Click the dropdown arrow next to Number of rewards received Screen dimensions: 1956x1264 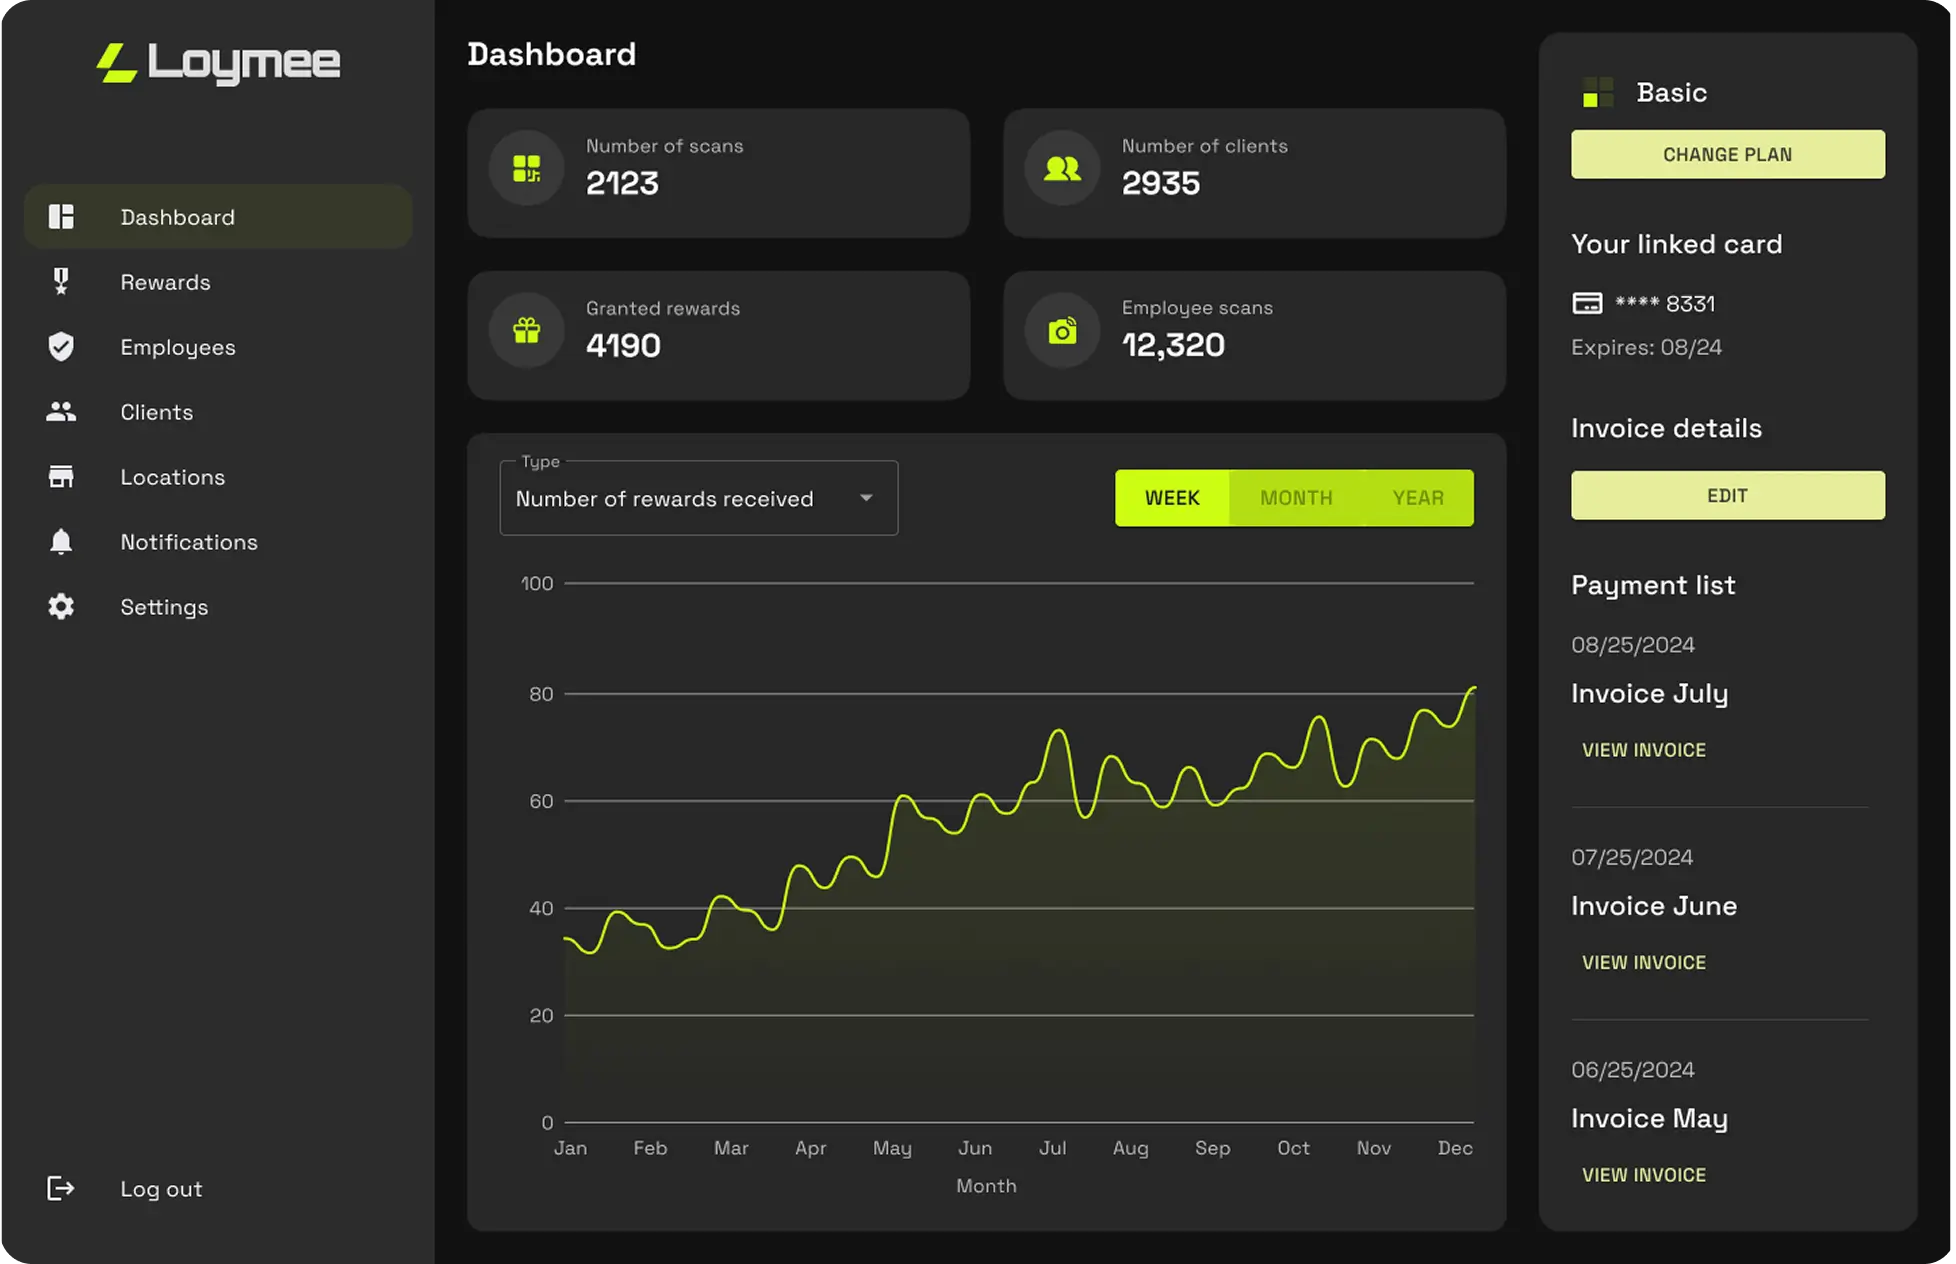(x=866, y=498)
